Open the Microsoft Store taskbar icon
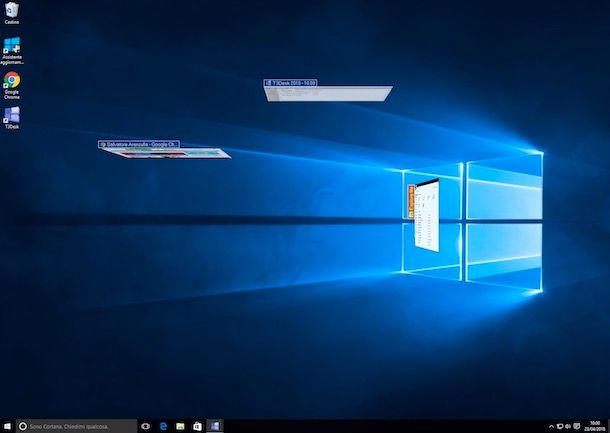Viewport: 610px width, 433px height. pos(197,426)
